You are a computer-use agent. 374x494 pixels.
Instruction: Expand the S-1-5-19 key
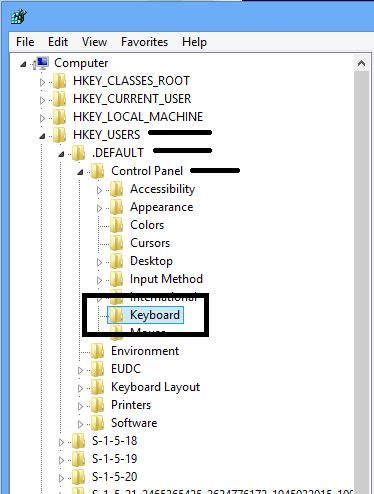61,460
